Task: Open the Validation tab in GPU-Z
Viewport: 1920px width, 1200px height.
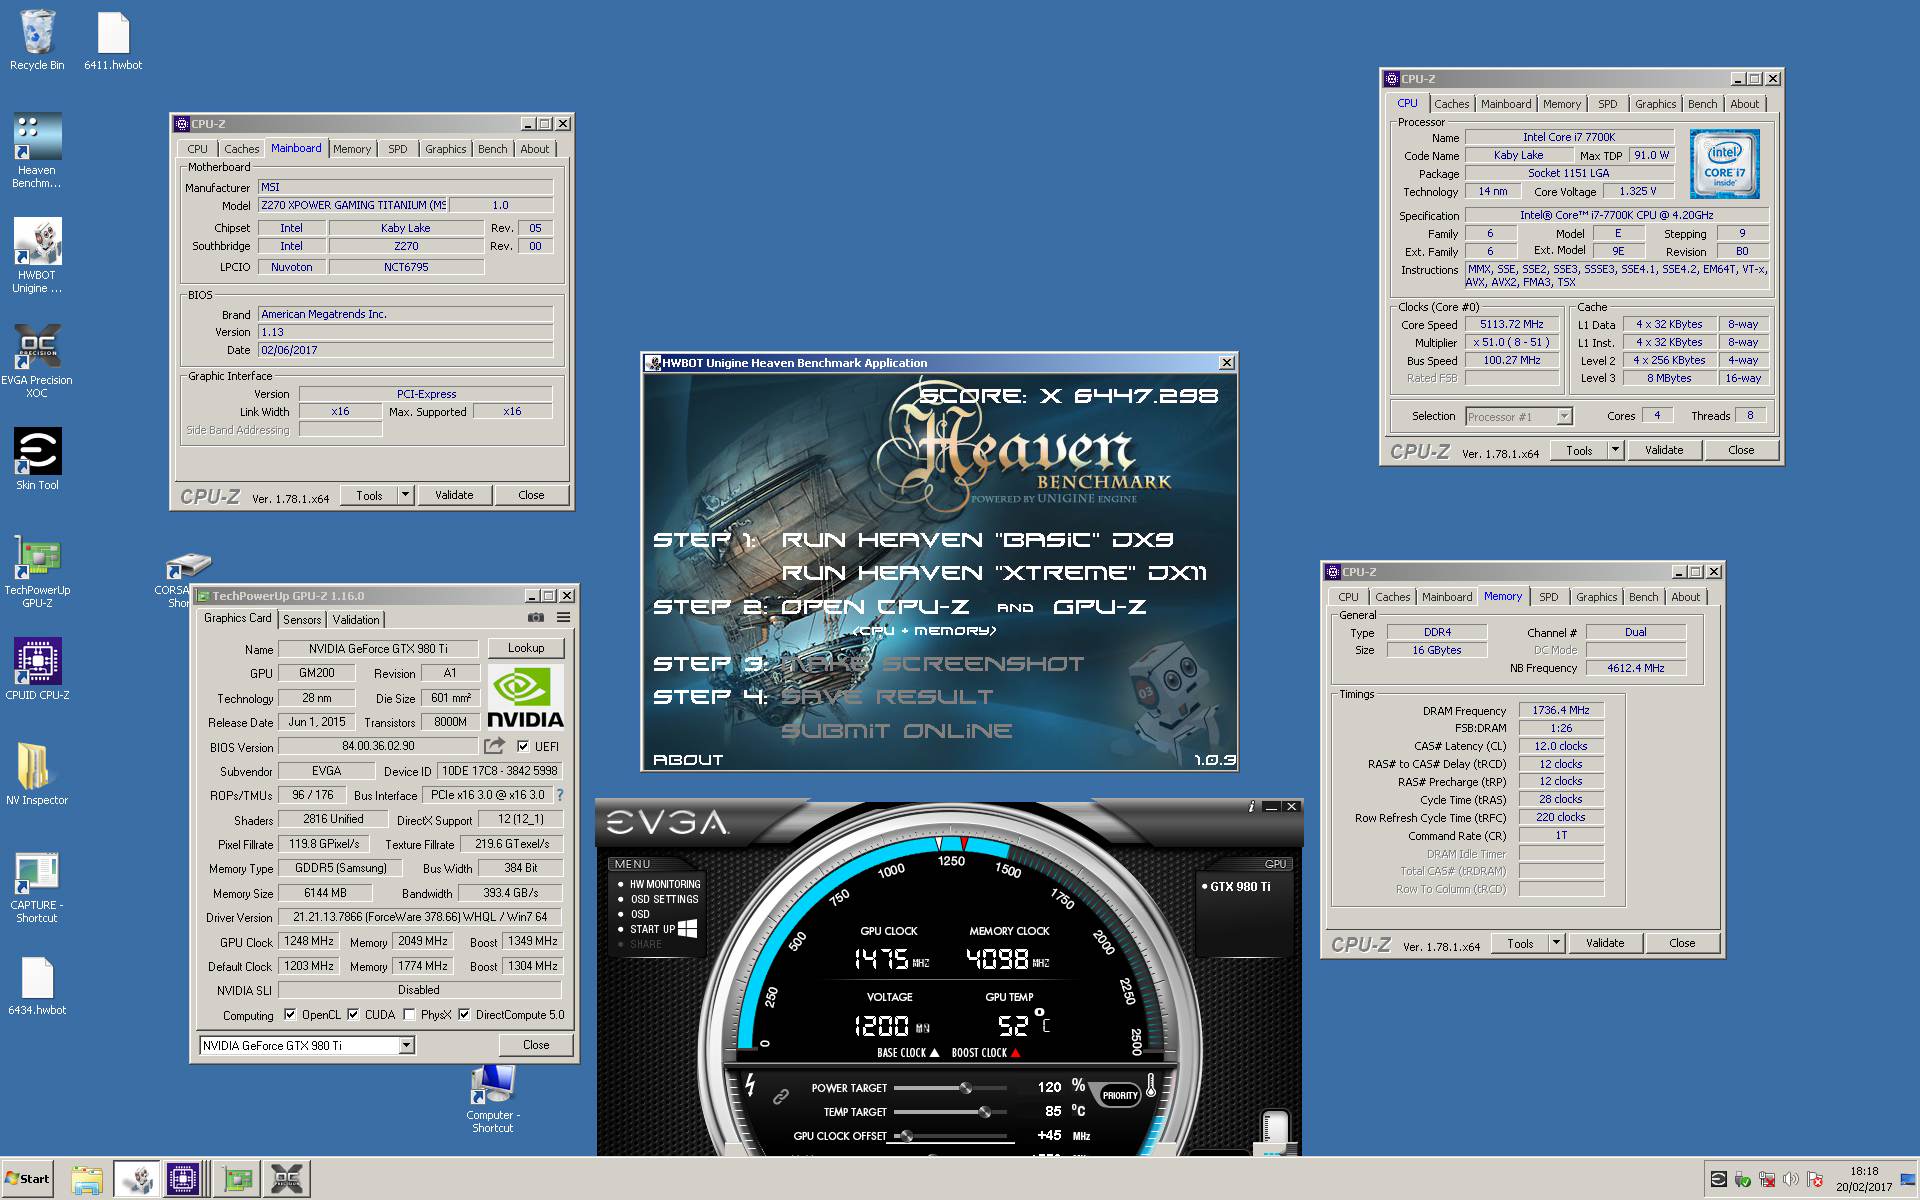Action: pyautogui.click(x=356, y=620)
